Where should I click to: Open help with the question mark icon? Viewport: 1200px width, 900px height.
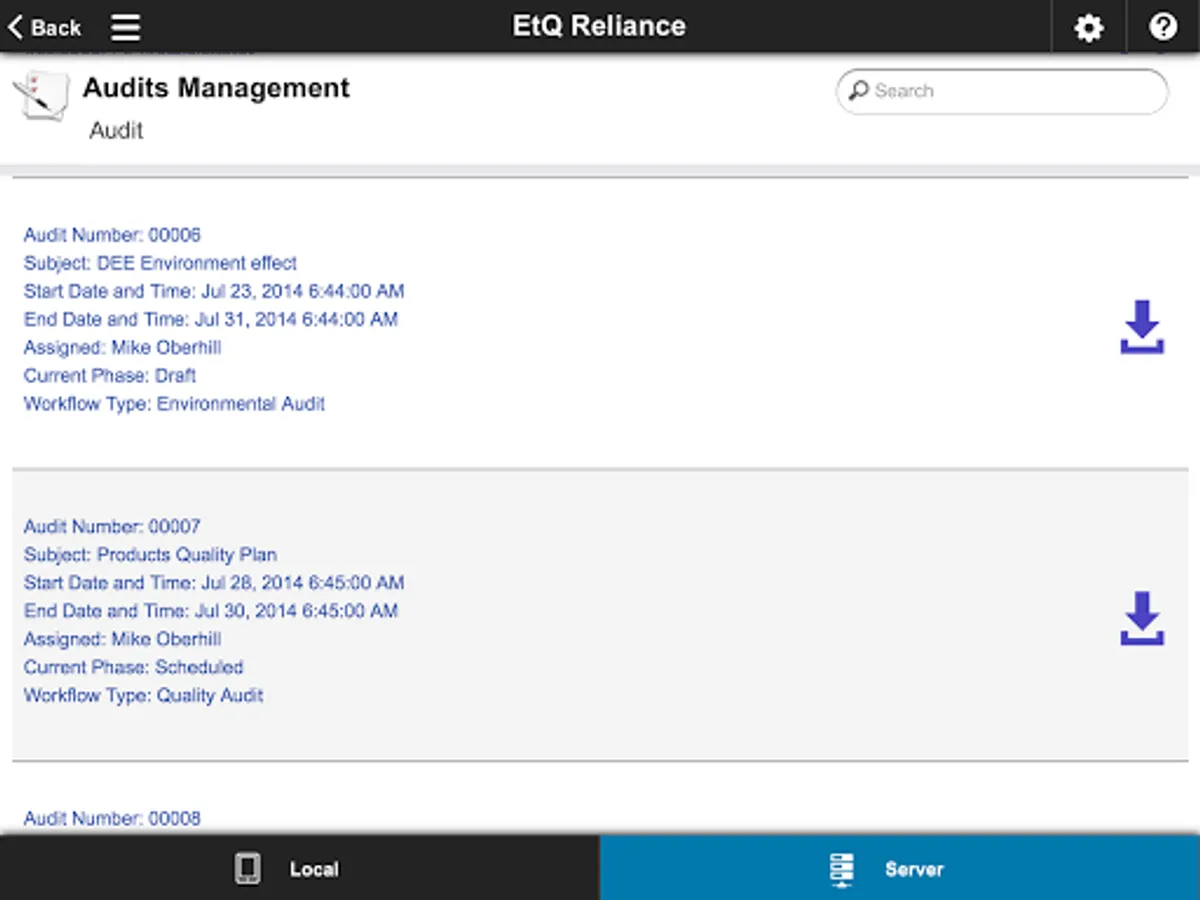[1163, 27]
